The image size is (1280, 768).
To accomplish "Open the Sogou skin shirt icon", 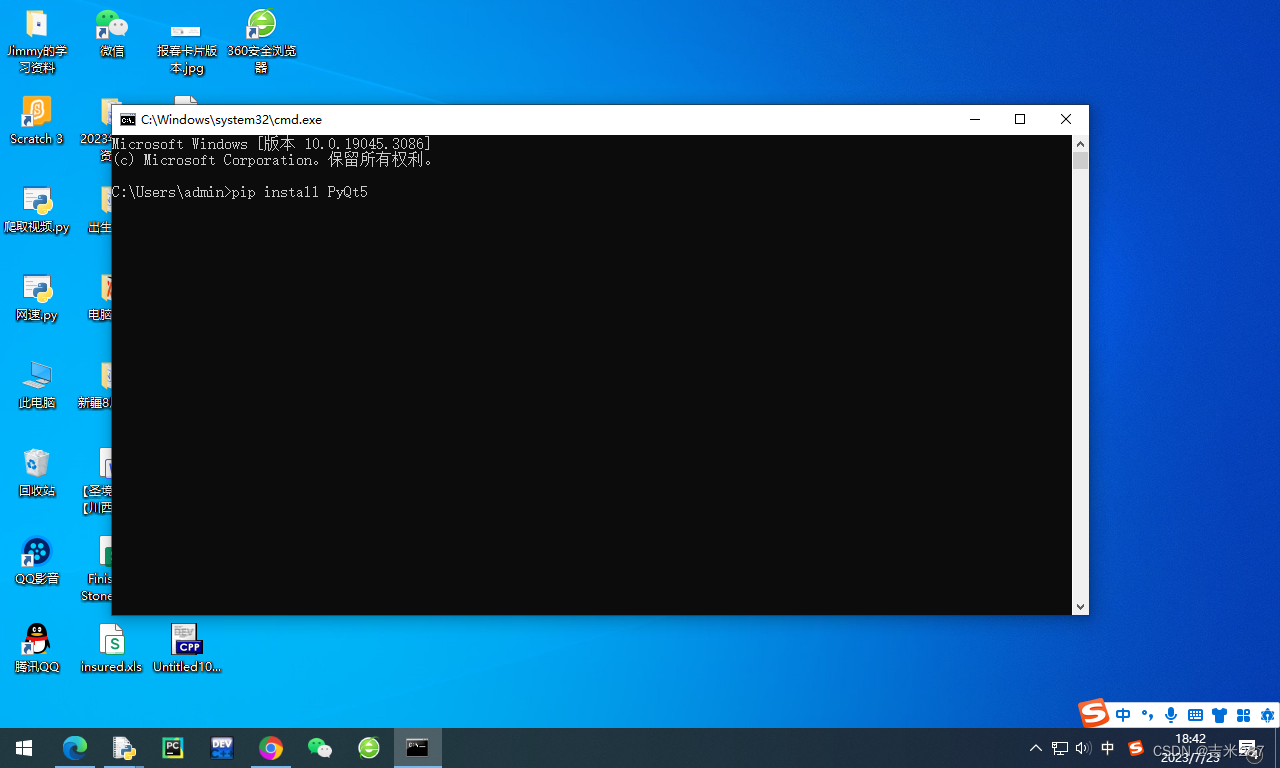I will click(x=1219, y=715).
